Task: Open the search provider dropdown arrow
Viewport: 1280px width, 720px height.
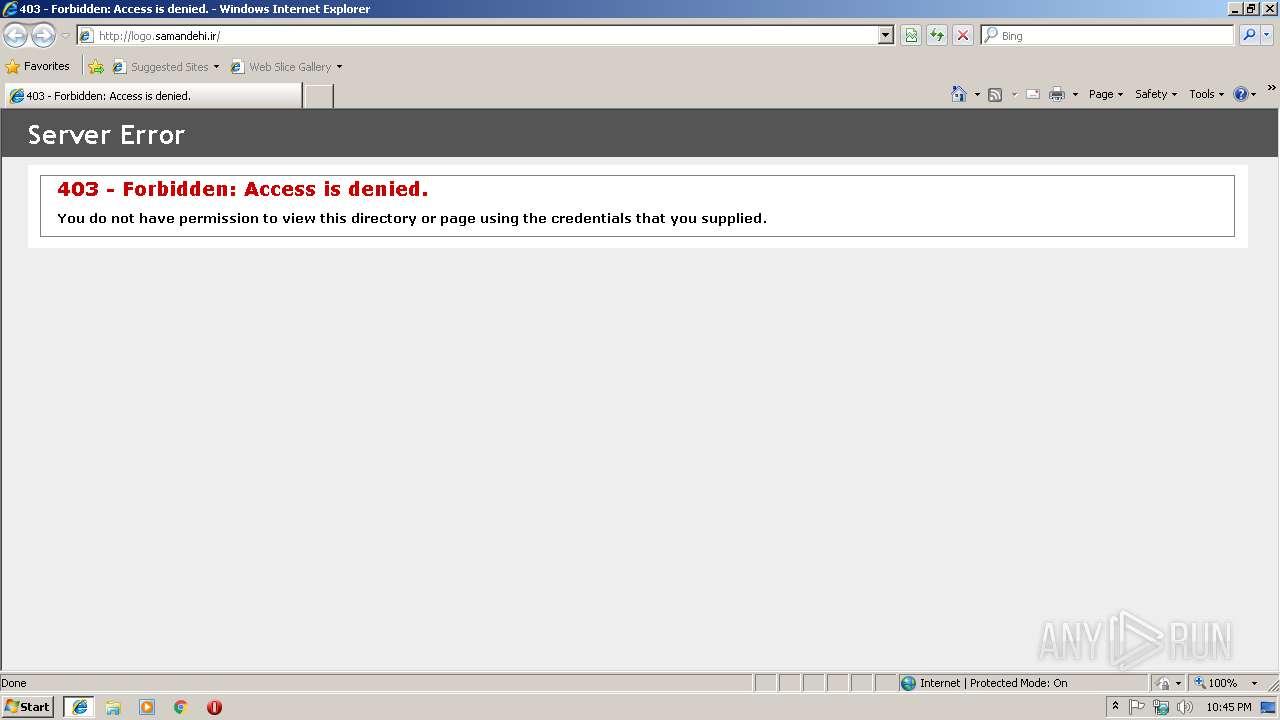Action: pyautogui.click(x=1267, y=36)
